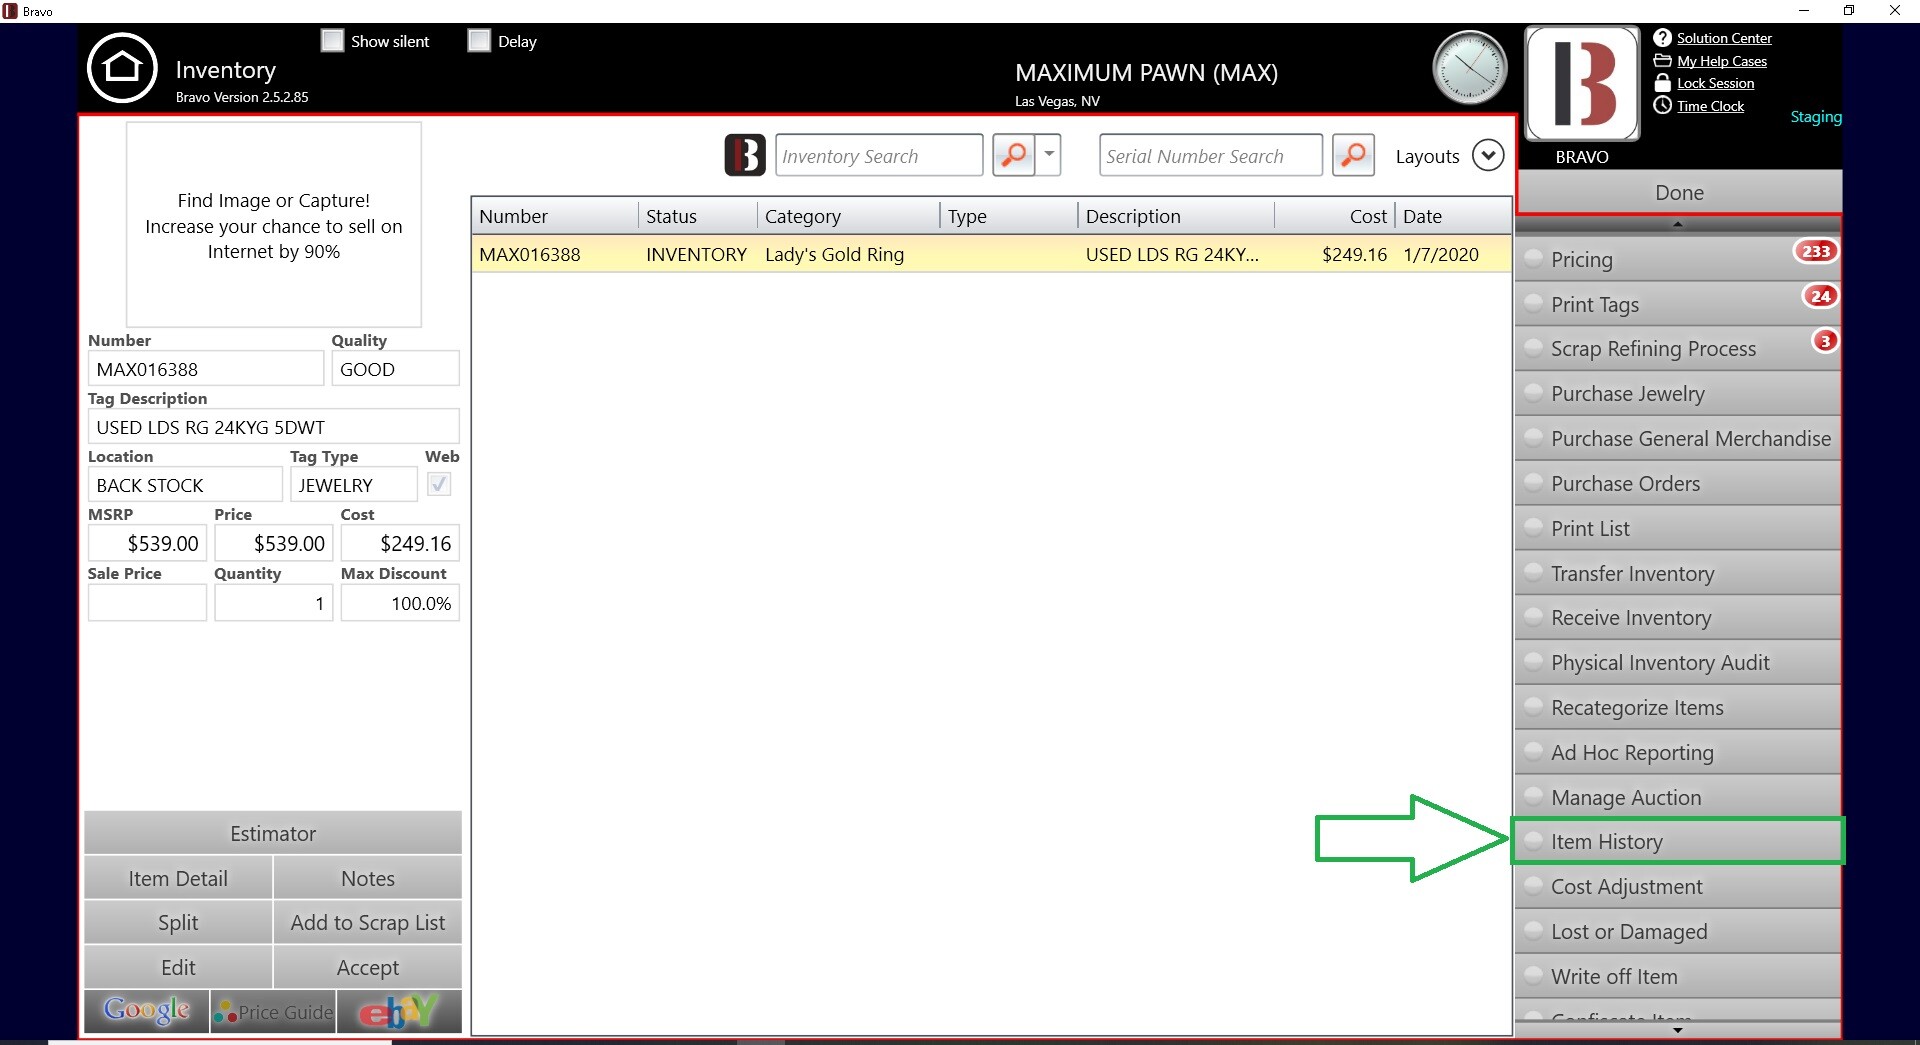Open the Lock Session link

pos(1715,83)
